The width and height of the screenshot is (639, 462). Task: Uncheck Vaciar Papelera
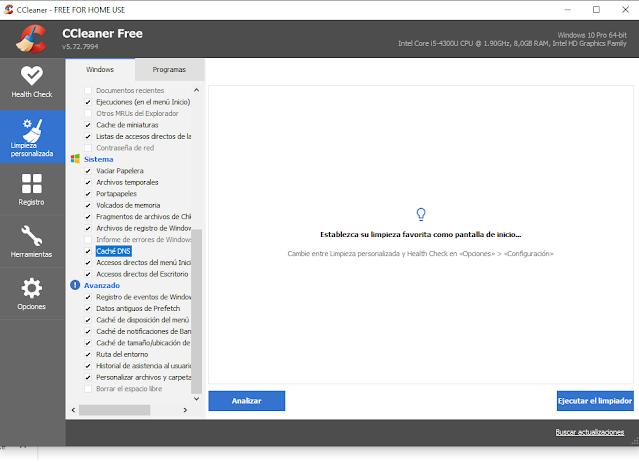[x=88, y=171]
